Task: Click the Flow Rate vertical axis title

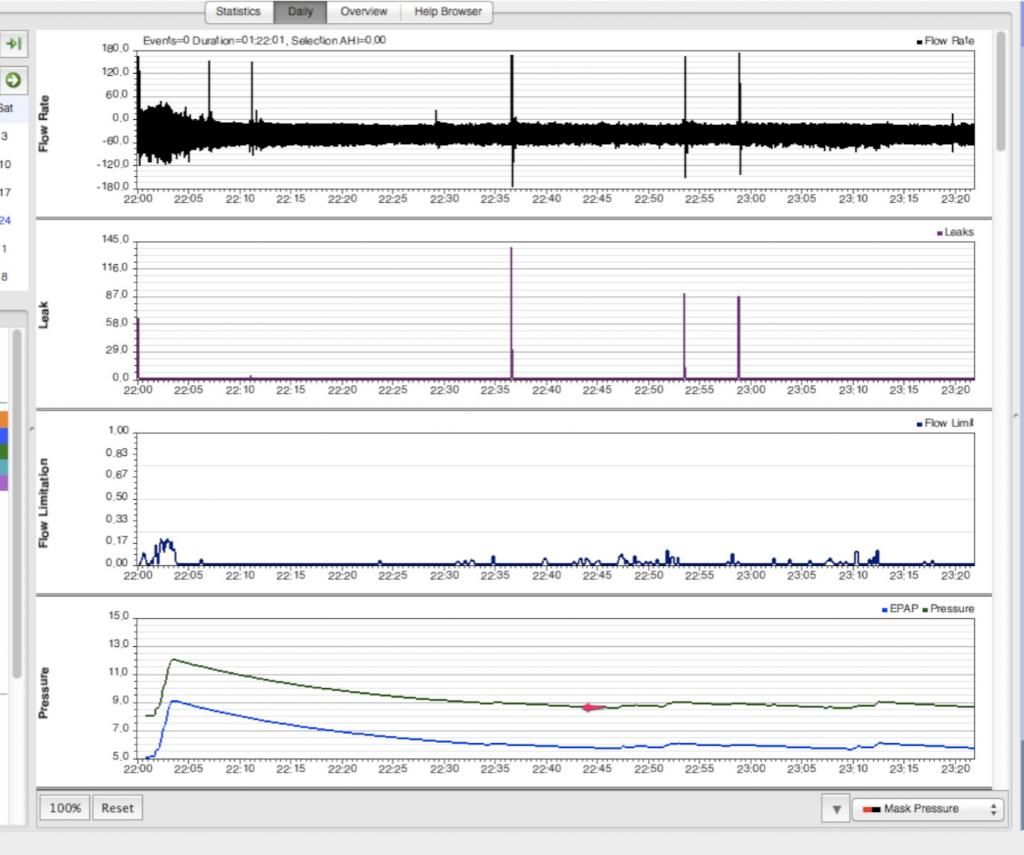Action: [44, 123]
